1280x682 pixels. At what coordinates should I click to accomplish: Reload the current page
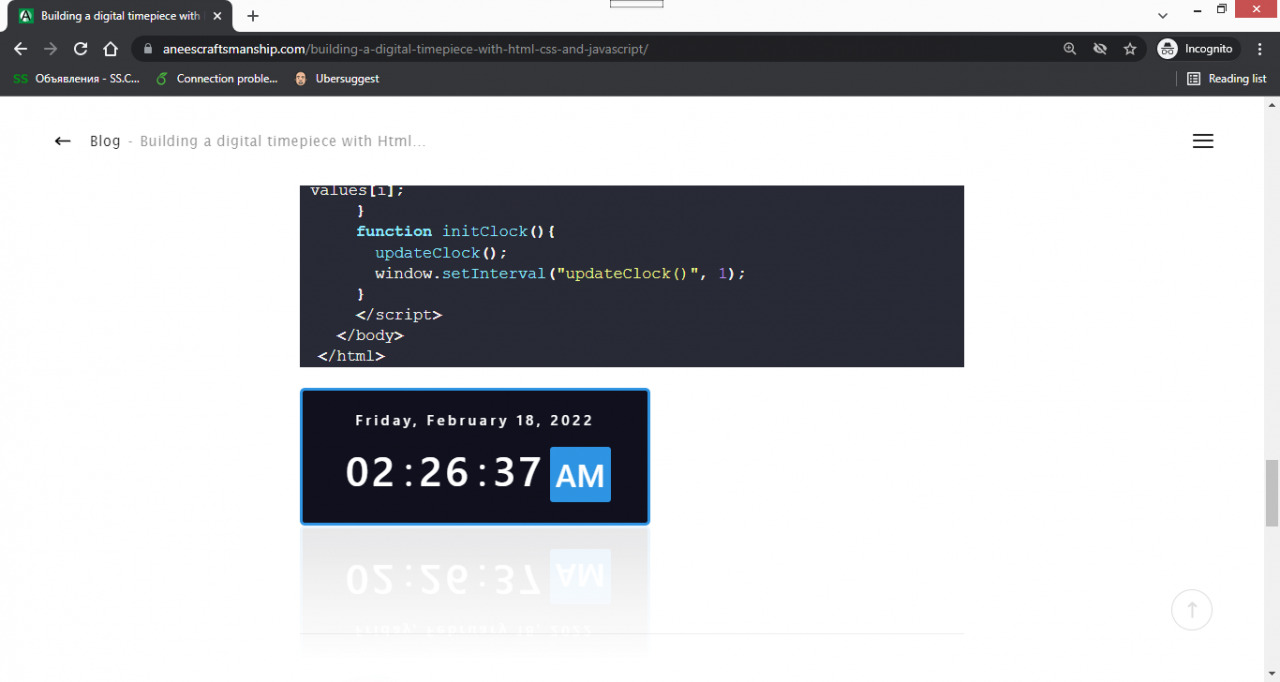pos(80,48)
